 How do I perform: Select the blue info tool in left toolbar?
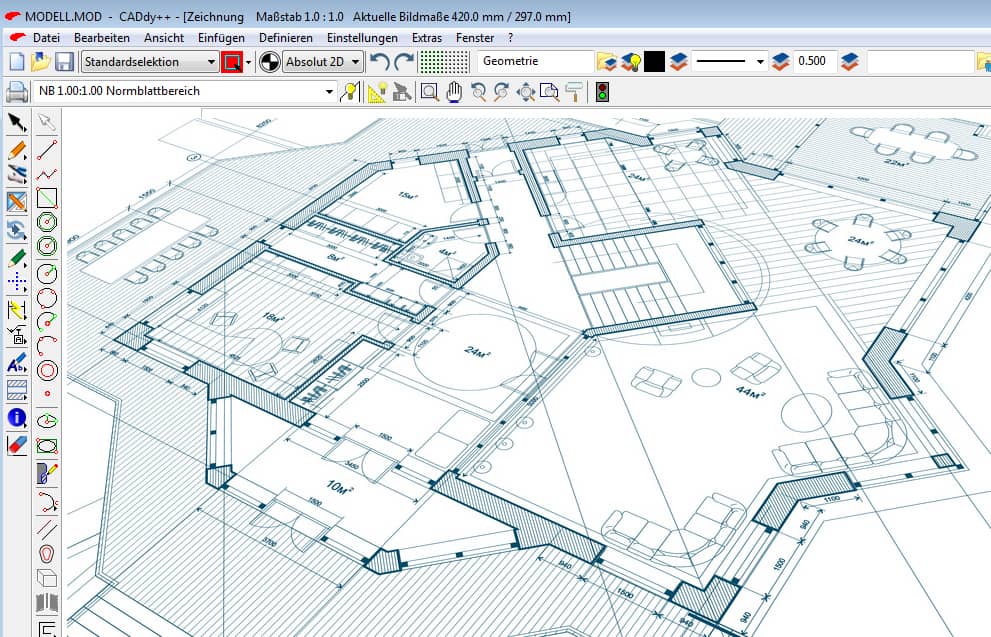[16, 418]
